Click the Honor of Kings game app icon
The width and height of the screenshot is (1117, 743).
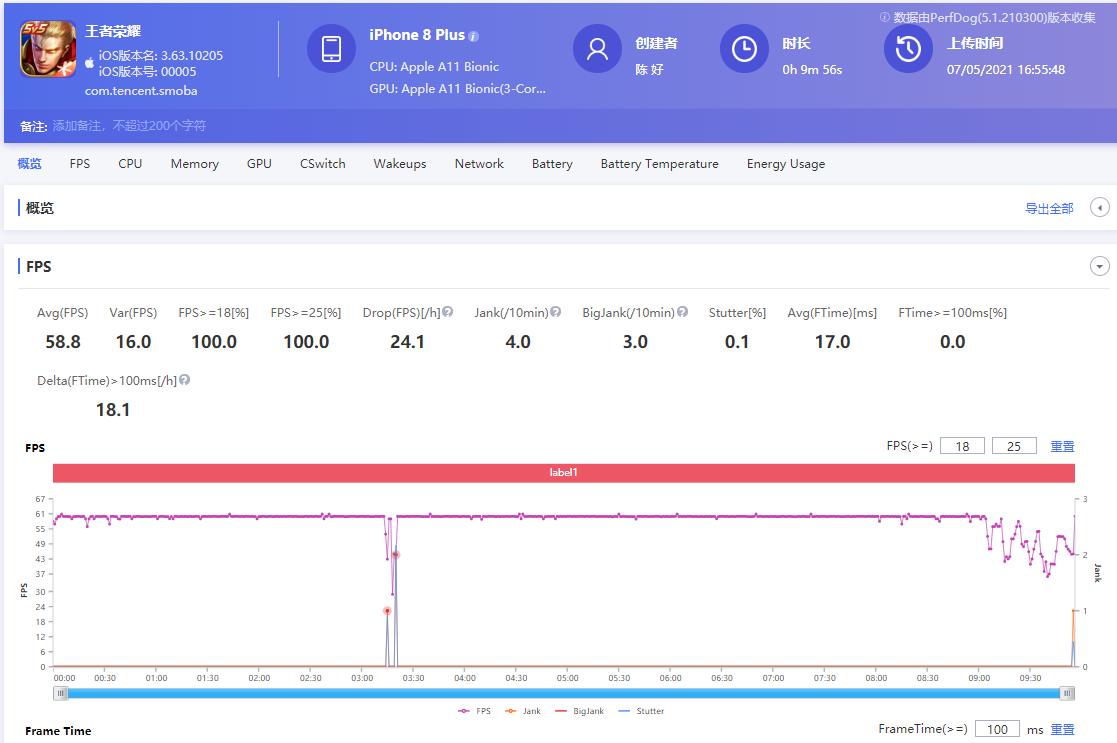click(x=48, y=50)
